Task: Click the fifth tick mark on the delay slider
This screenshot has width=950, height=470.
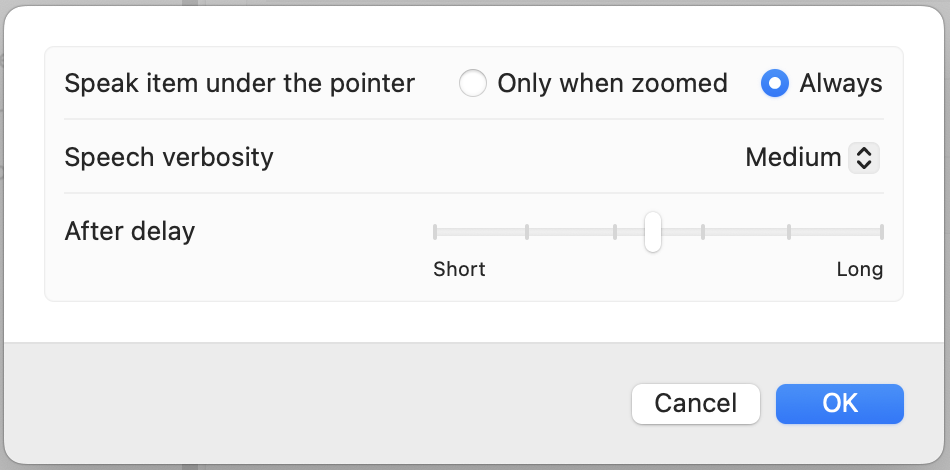Action: click(x=789, y=232)
